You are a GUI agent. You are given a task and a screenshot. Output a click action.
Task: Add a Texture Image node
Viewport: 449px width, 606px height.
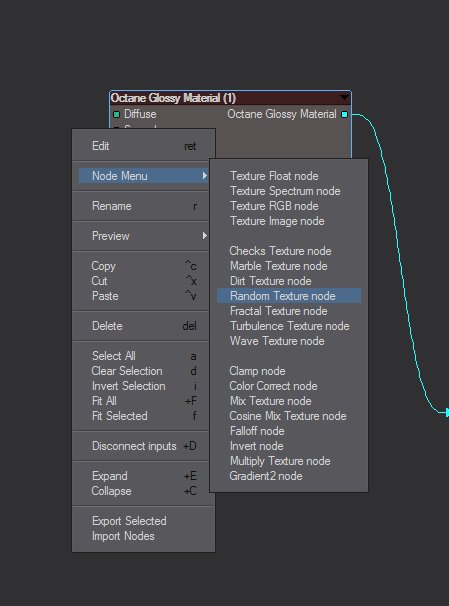289,221
